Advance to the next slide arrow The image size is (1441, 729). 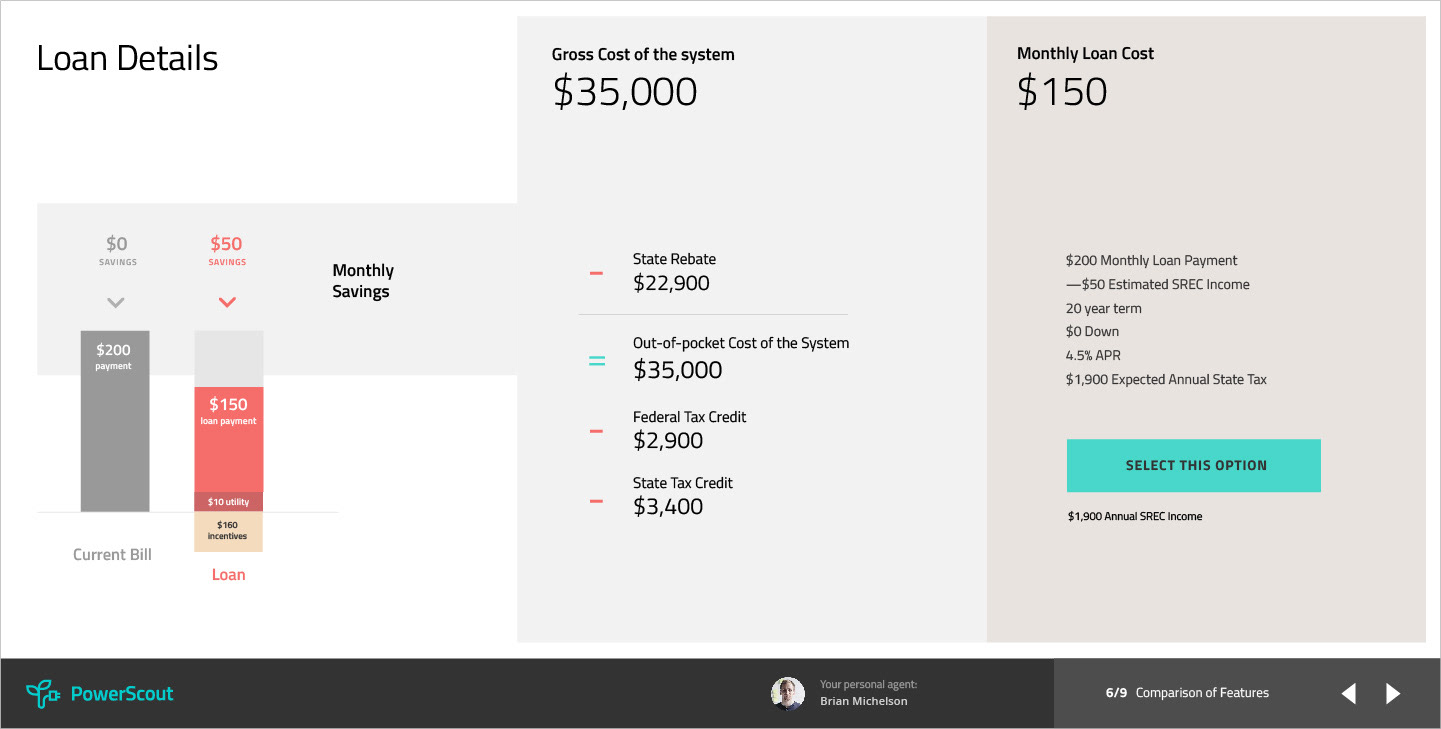pos(1393,693)
